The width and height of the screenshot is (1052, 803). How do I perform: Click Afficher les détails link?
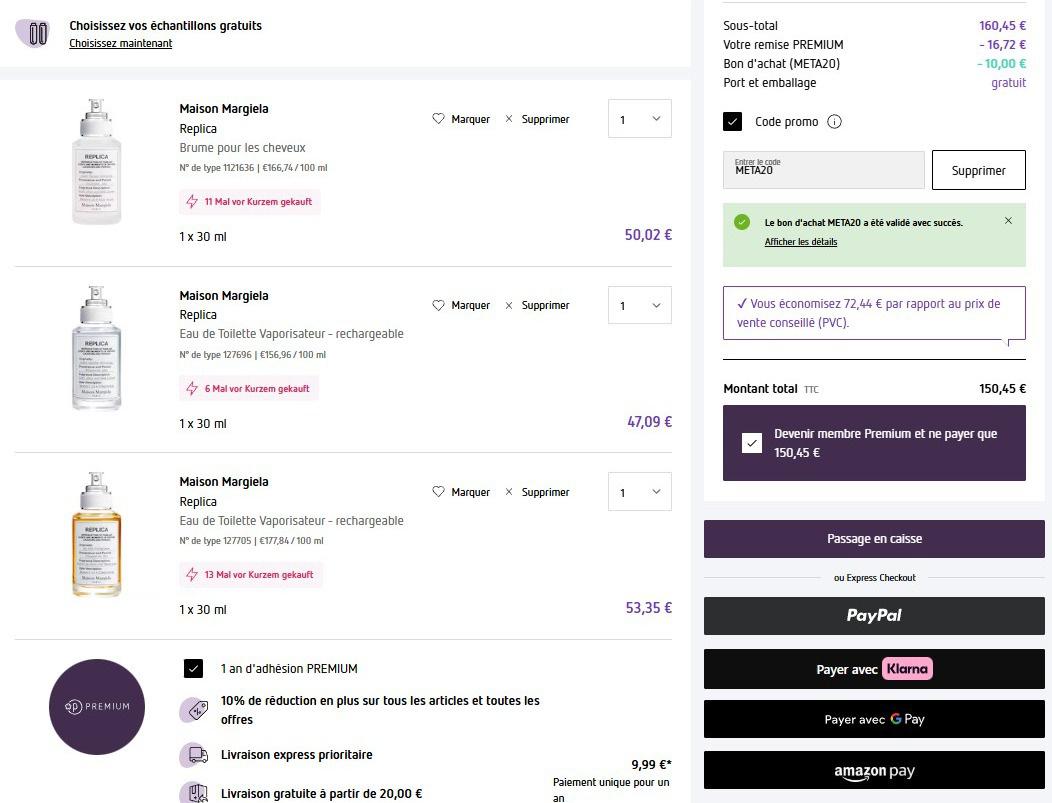pyautogui.click(x=800, y=242)
